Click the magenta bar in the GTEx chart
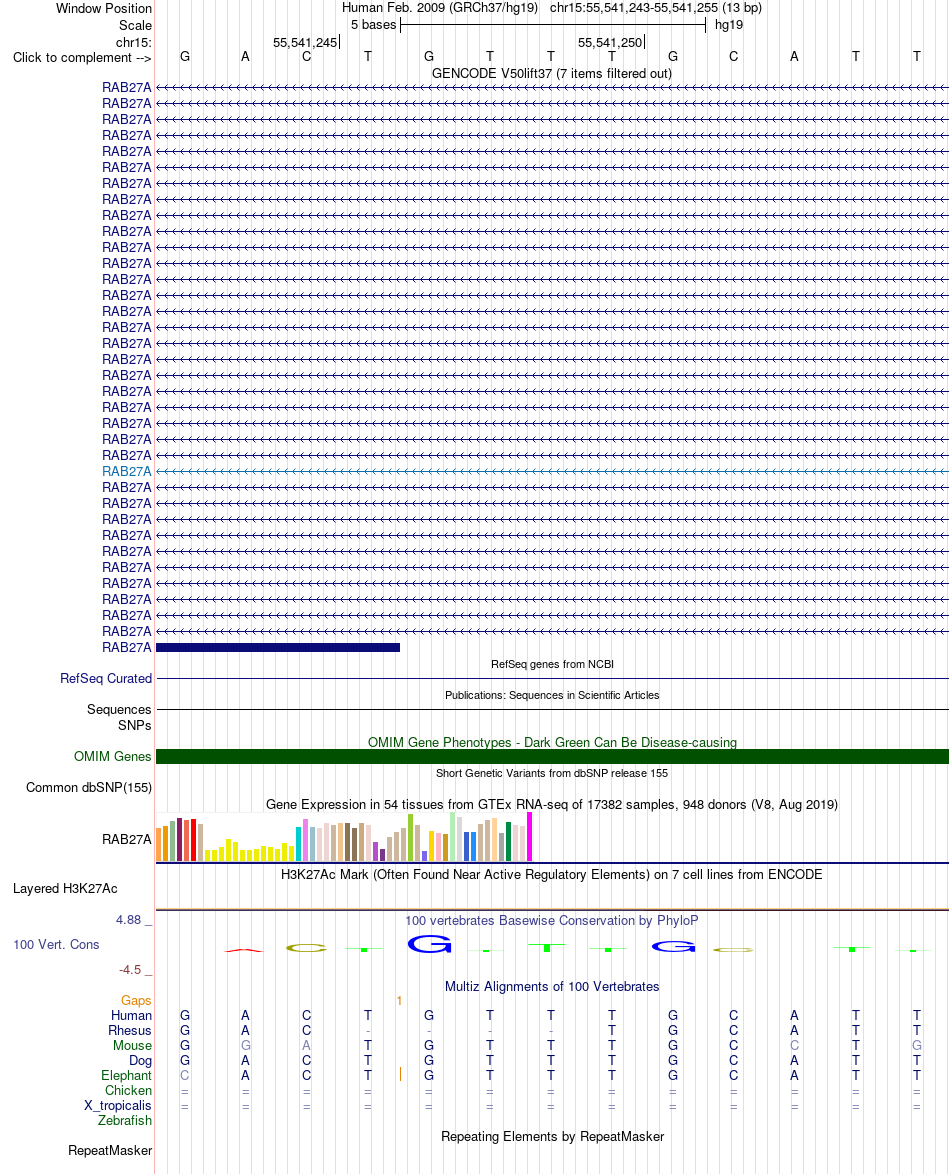 pyautogui.click(x=529, y=837)
